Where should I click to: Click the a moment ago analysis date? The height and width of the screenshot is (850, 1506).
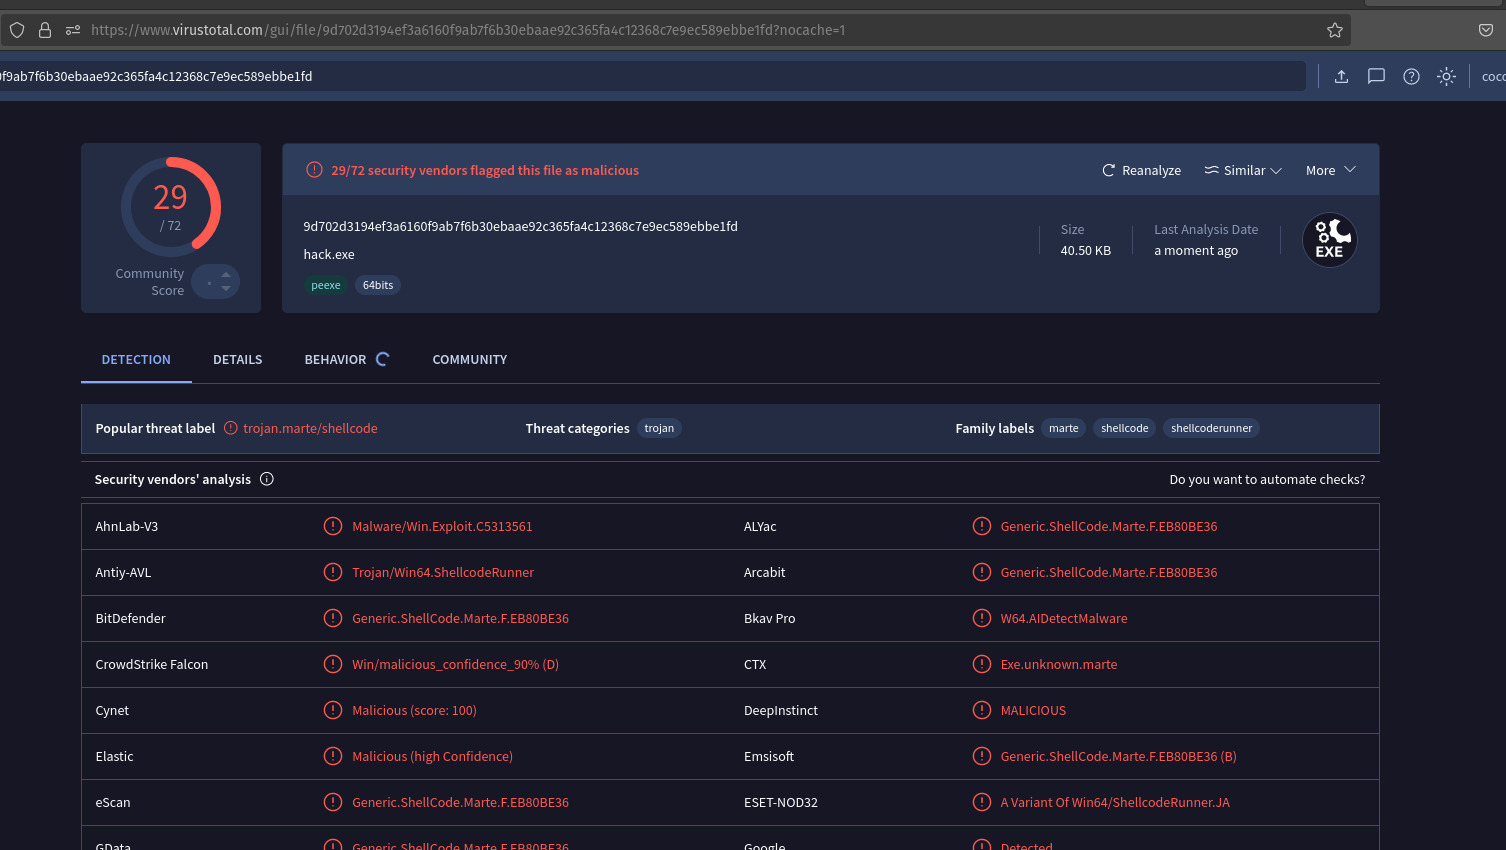click(x=1196, y=250)
